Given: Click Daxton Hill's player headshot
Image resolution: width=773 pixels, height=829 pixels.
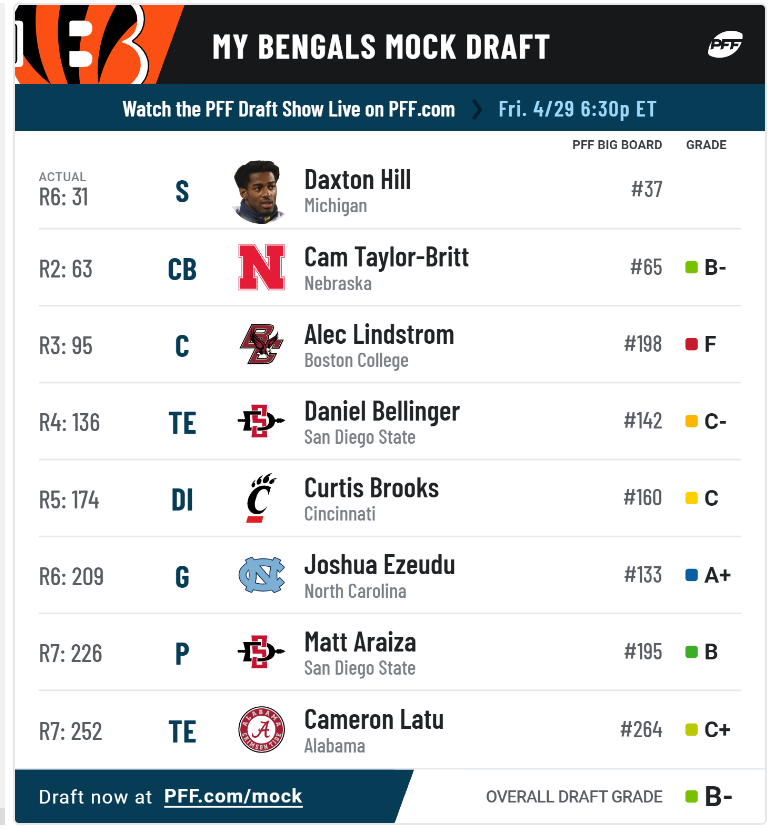Looking at the screenshot, I should point(259,191).
